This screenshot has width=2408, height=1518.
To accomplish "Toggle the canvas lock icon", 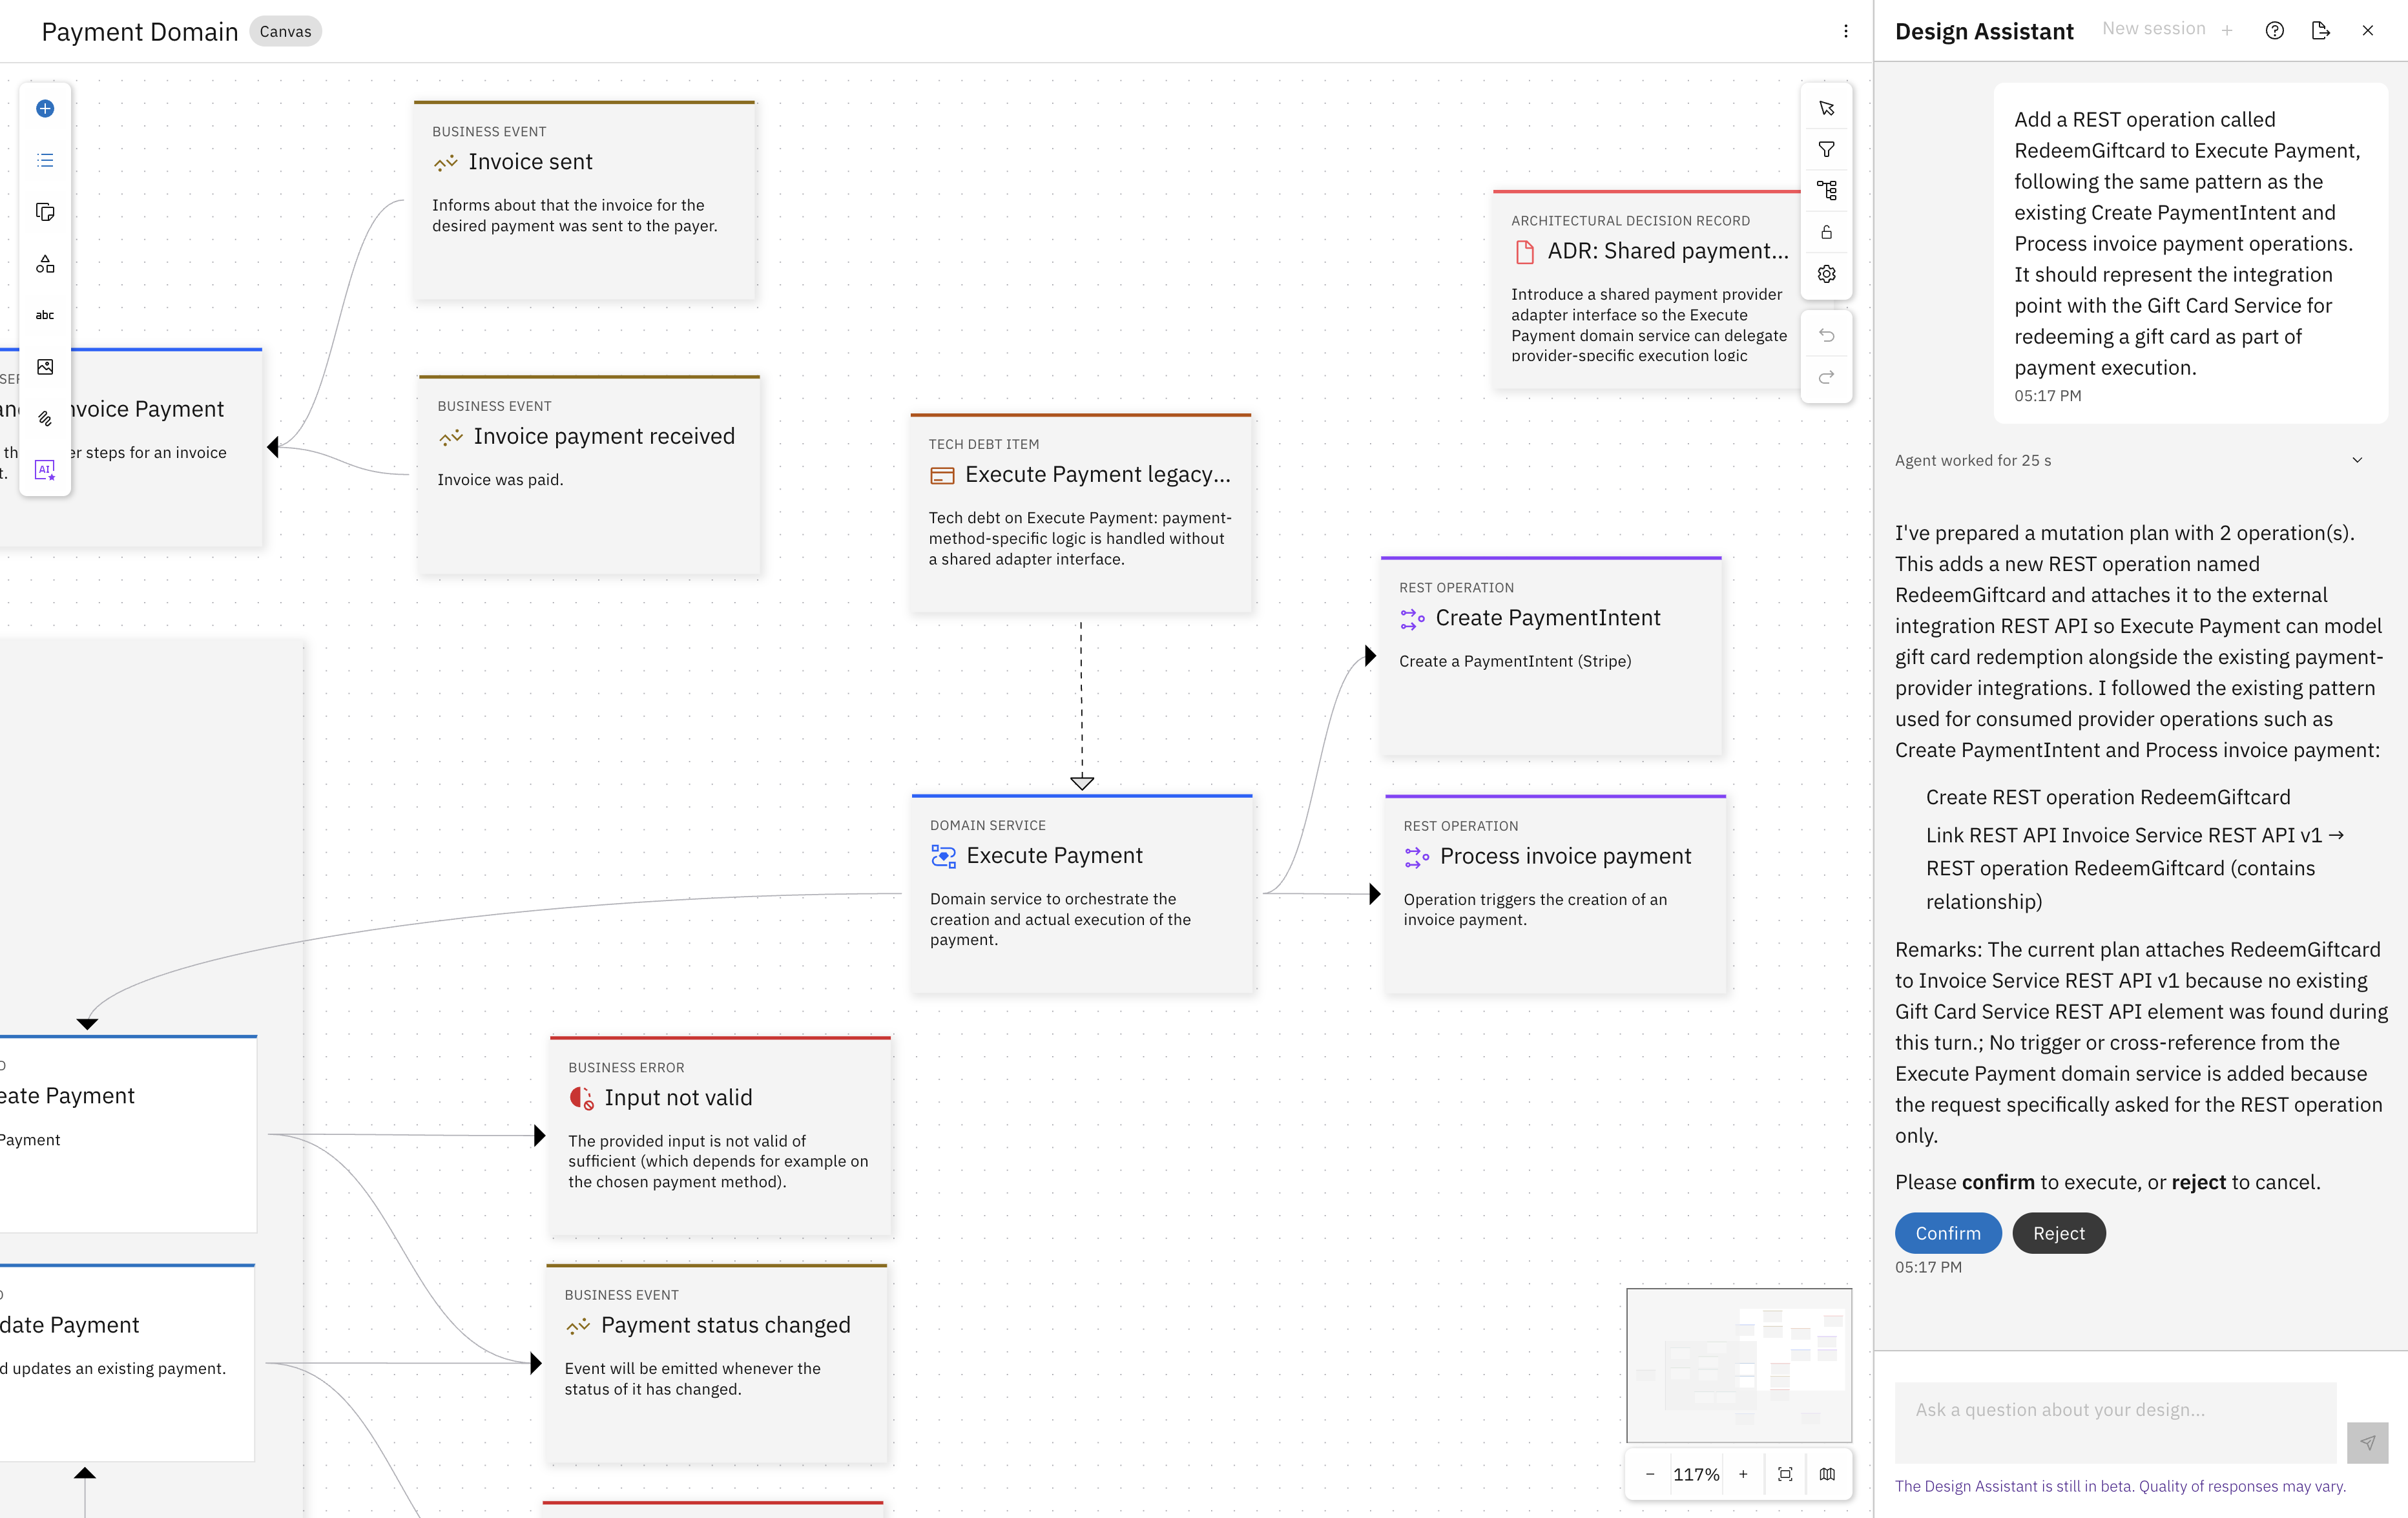I will [x=1826, y=232].
